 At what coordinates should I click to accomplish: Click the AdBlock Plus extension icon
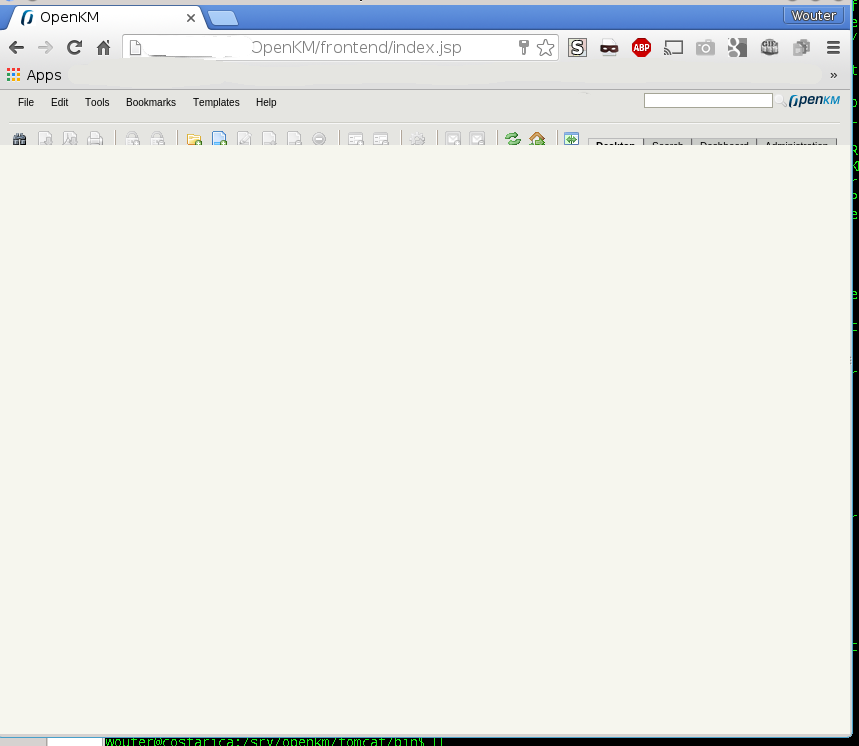click(x=641, y=47)
